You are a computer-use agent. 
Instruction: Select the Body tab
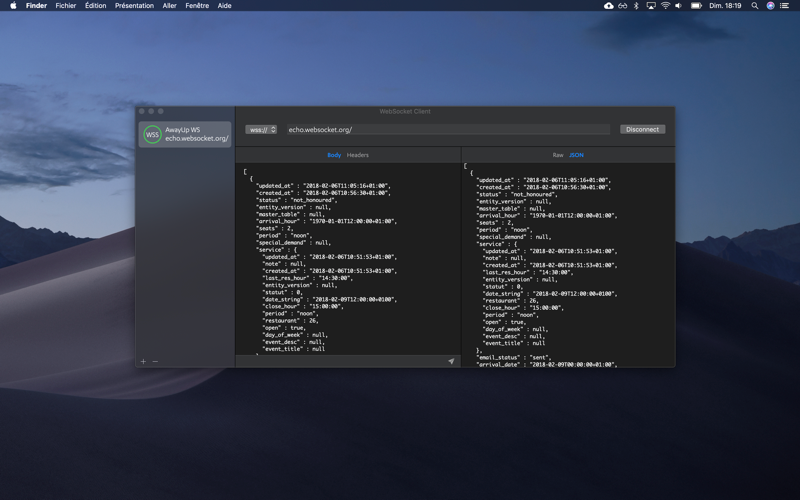(x=334, y=155)
